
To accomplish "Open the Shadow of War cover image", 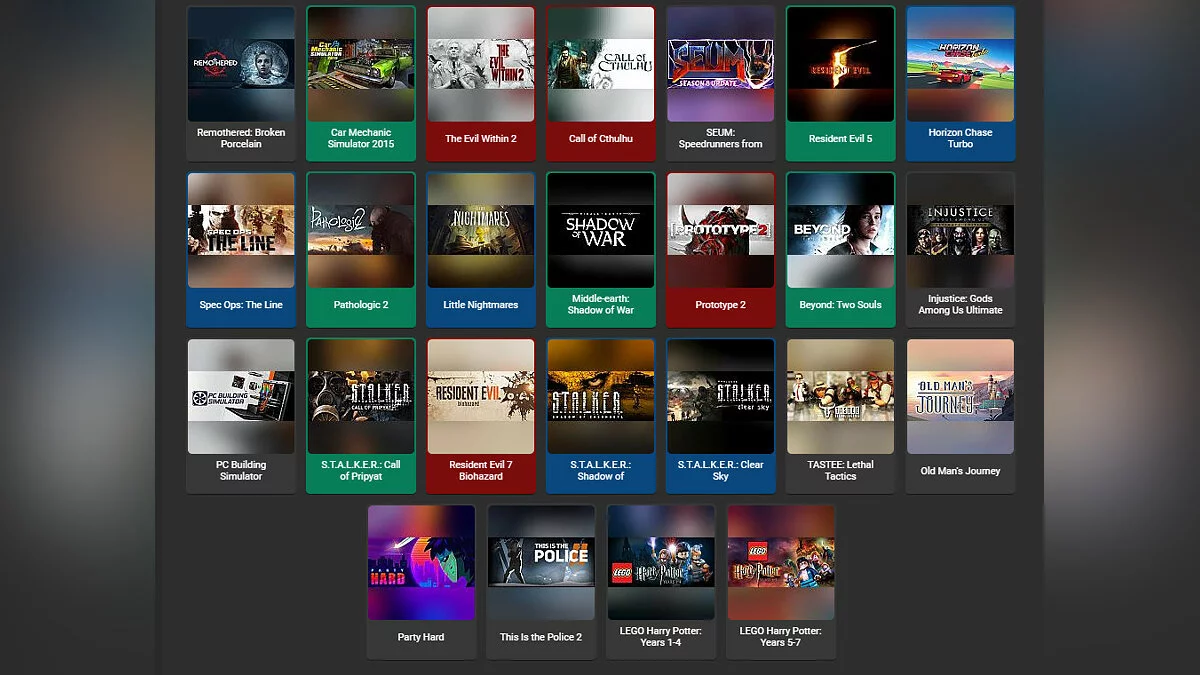I will (x=601, y=230).
